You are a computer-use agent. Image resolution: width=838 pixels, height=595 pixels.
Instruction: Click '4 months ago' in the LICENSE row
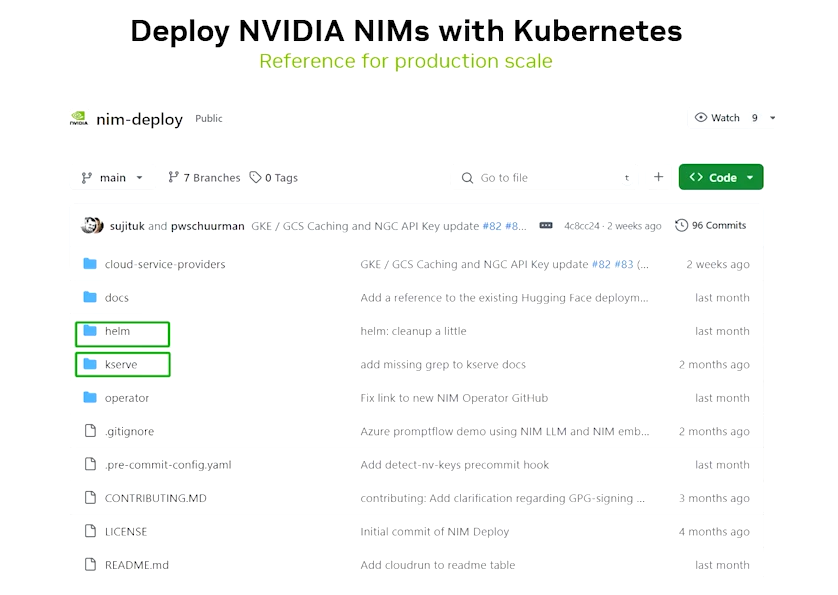pyautogui.click(x=714, y=531)
